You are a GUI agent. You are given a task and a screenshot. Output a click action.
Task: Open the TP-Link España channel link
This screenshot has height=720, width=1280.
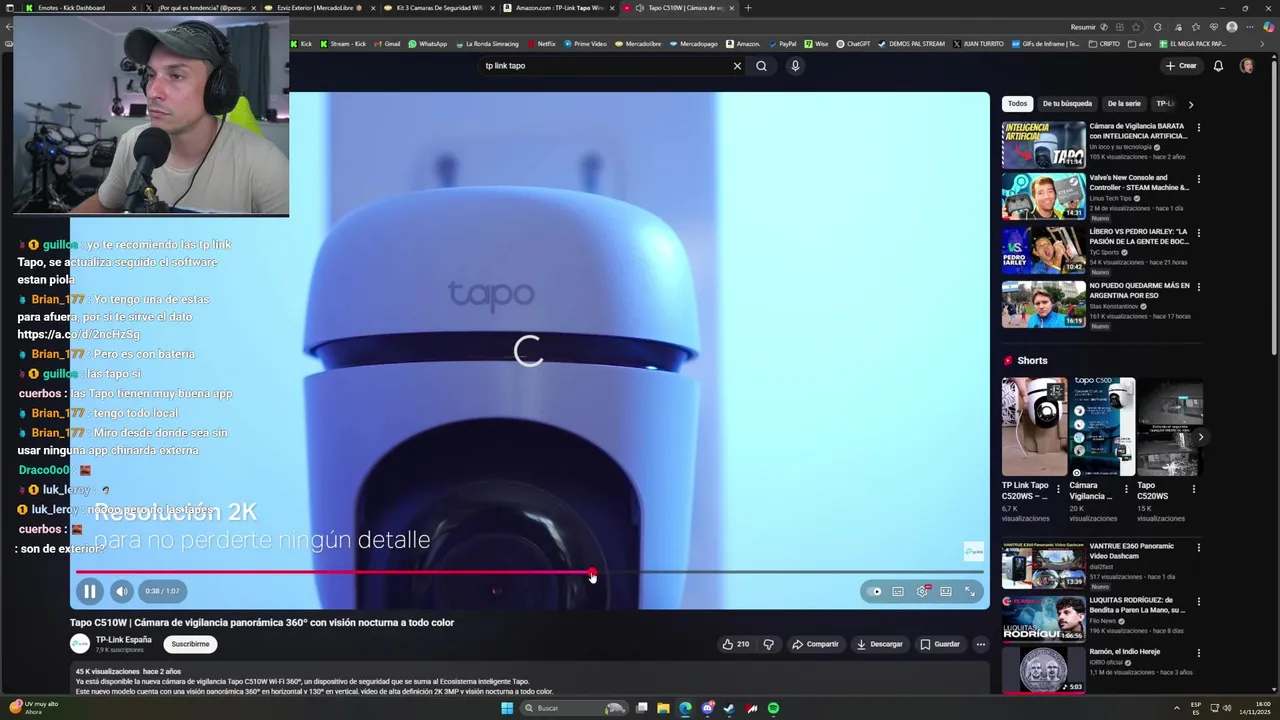[x=124, y=640]
